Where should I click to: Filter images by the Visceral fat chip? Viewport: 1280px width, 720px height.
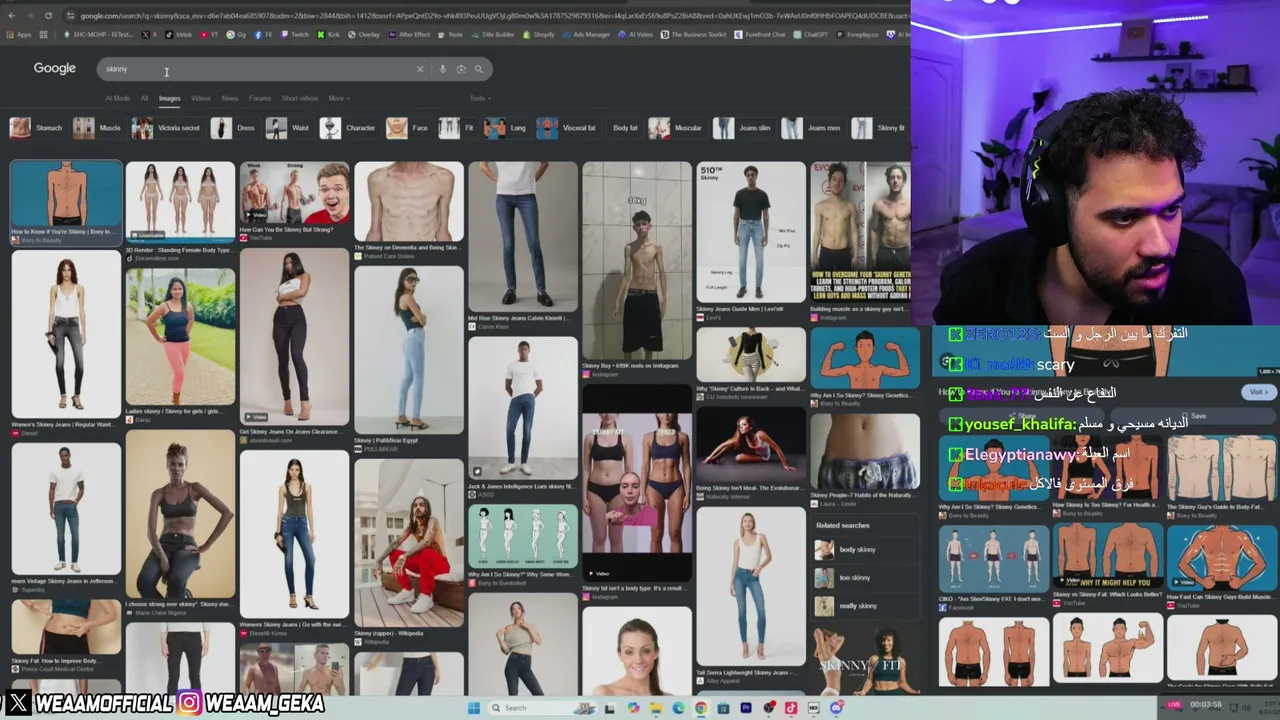coord(567,128)
